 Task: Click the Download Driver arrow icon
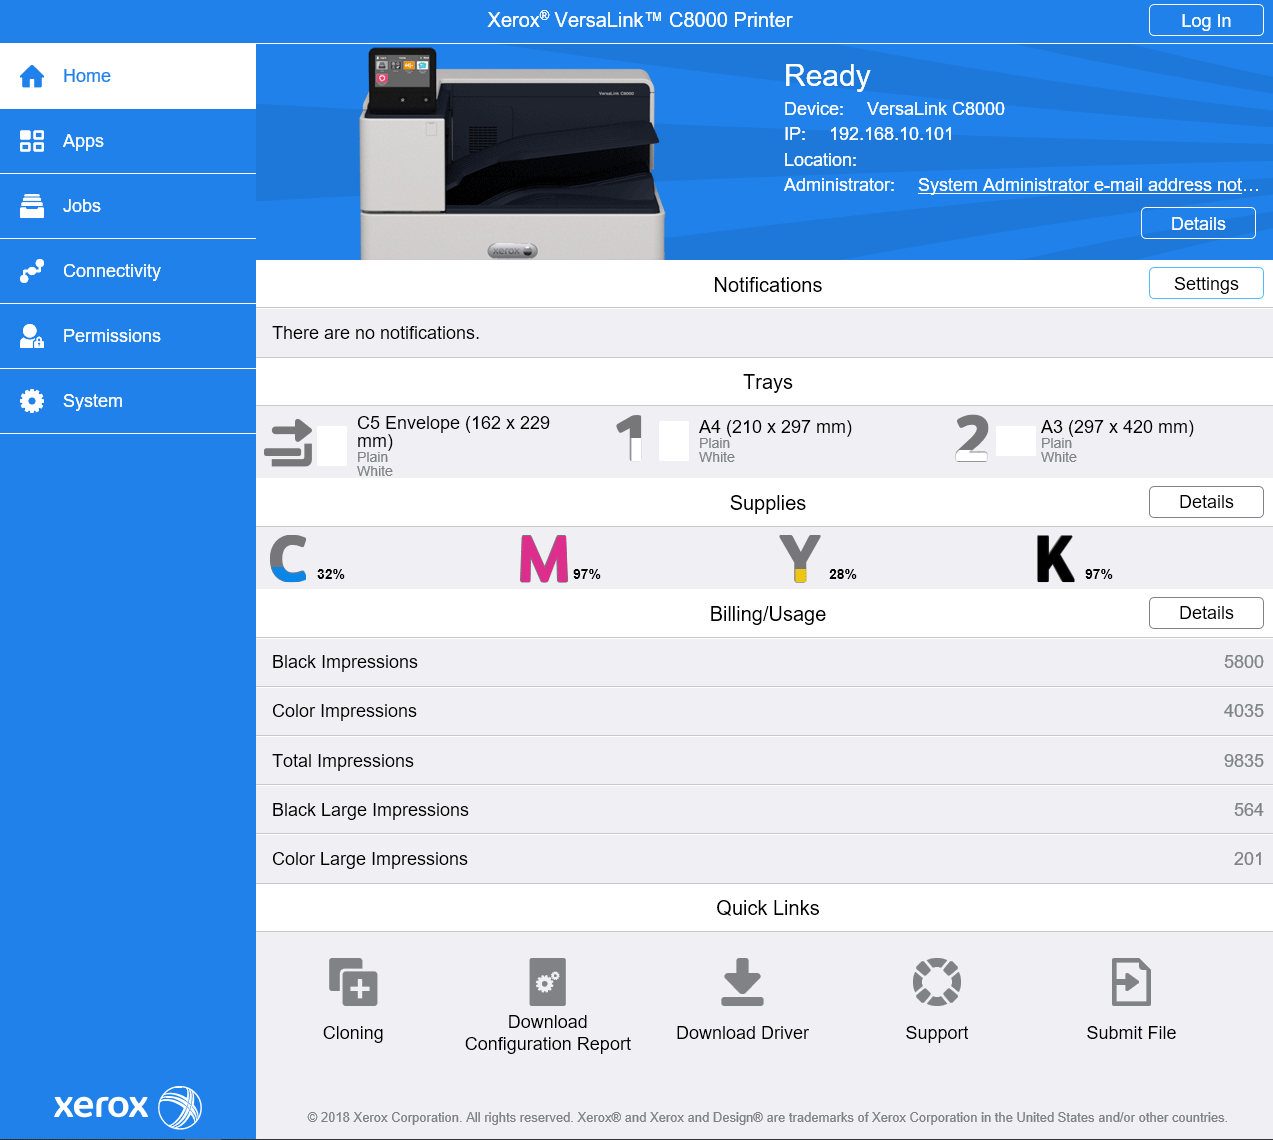pyautogui.click(x=742, y=981)
